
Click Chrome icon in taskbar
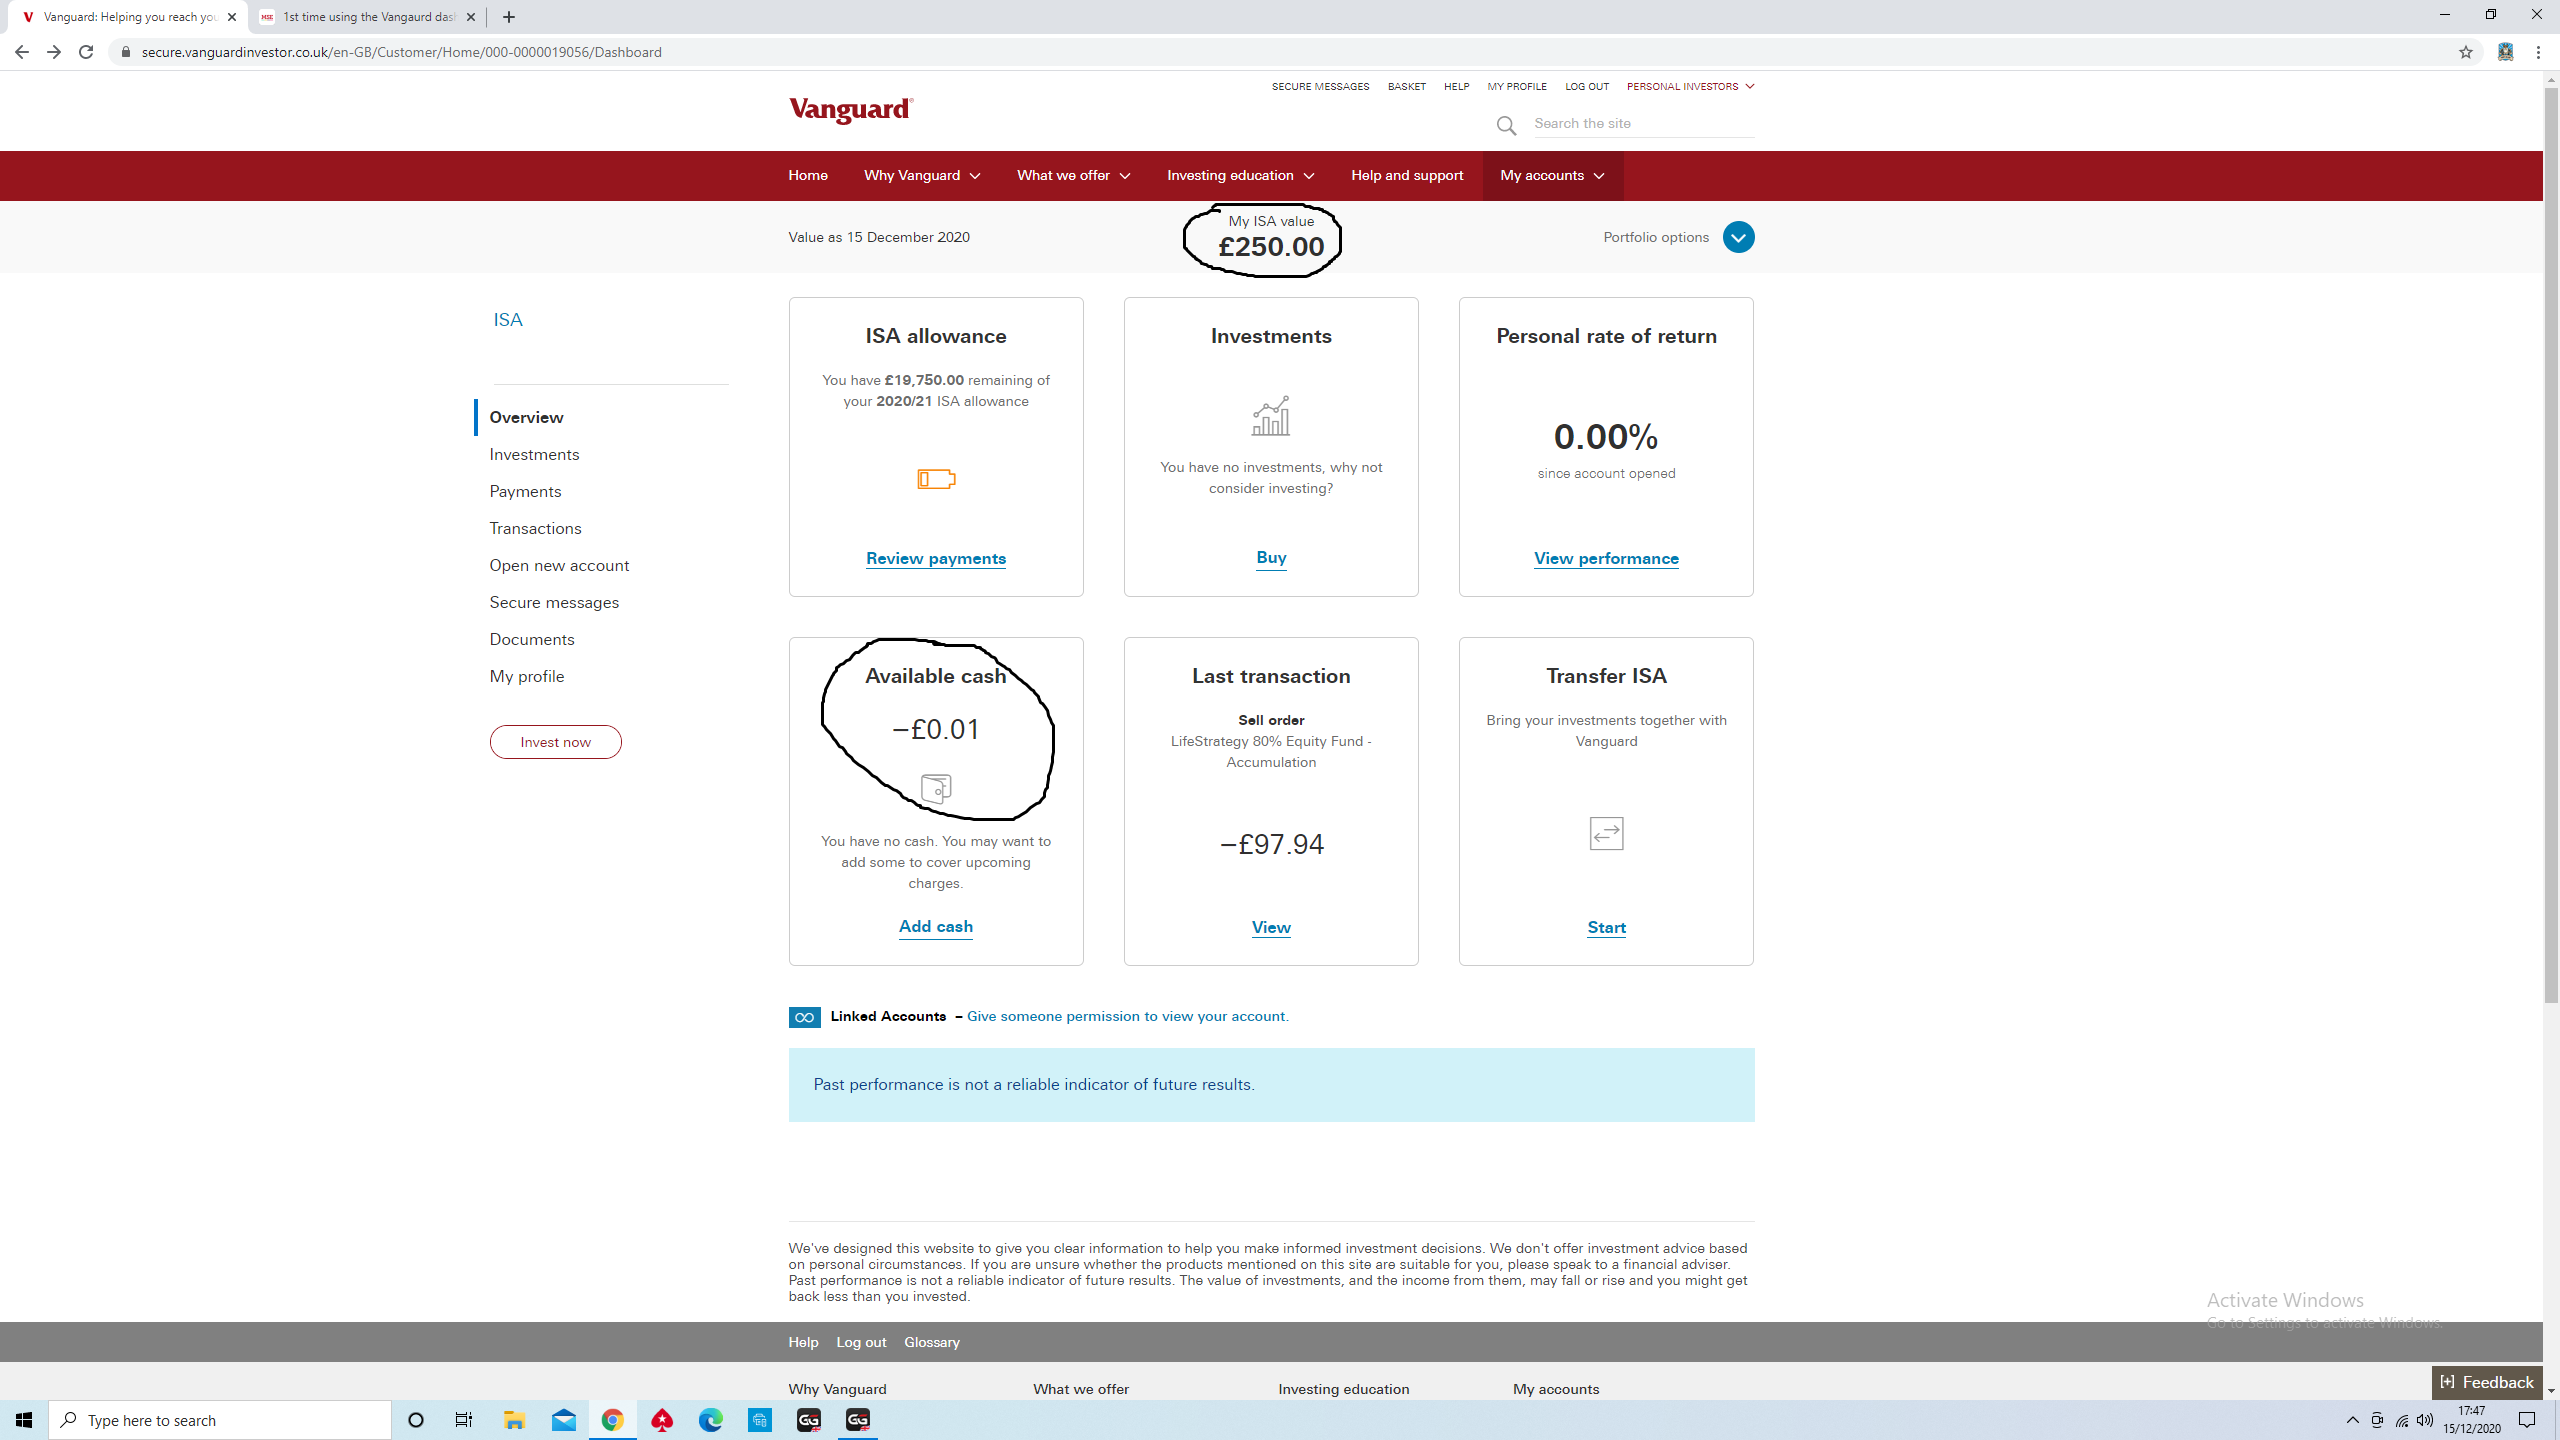tap(612, 1420)
